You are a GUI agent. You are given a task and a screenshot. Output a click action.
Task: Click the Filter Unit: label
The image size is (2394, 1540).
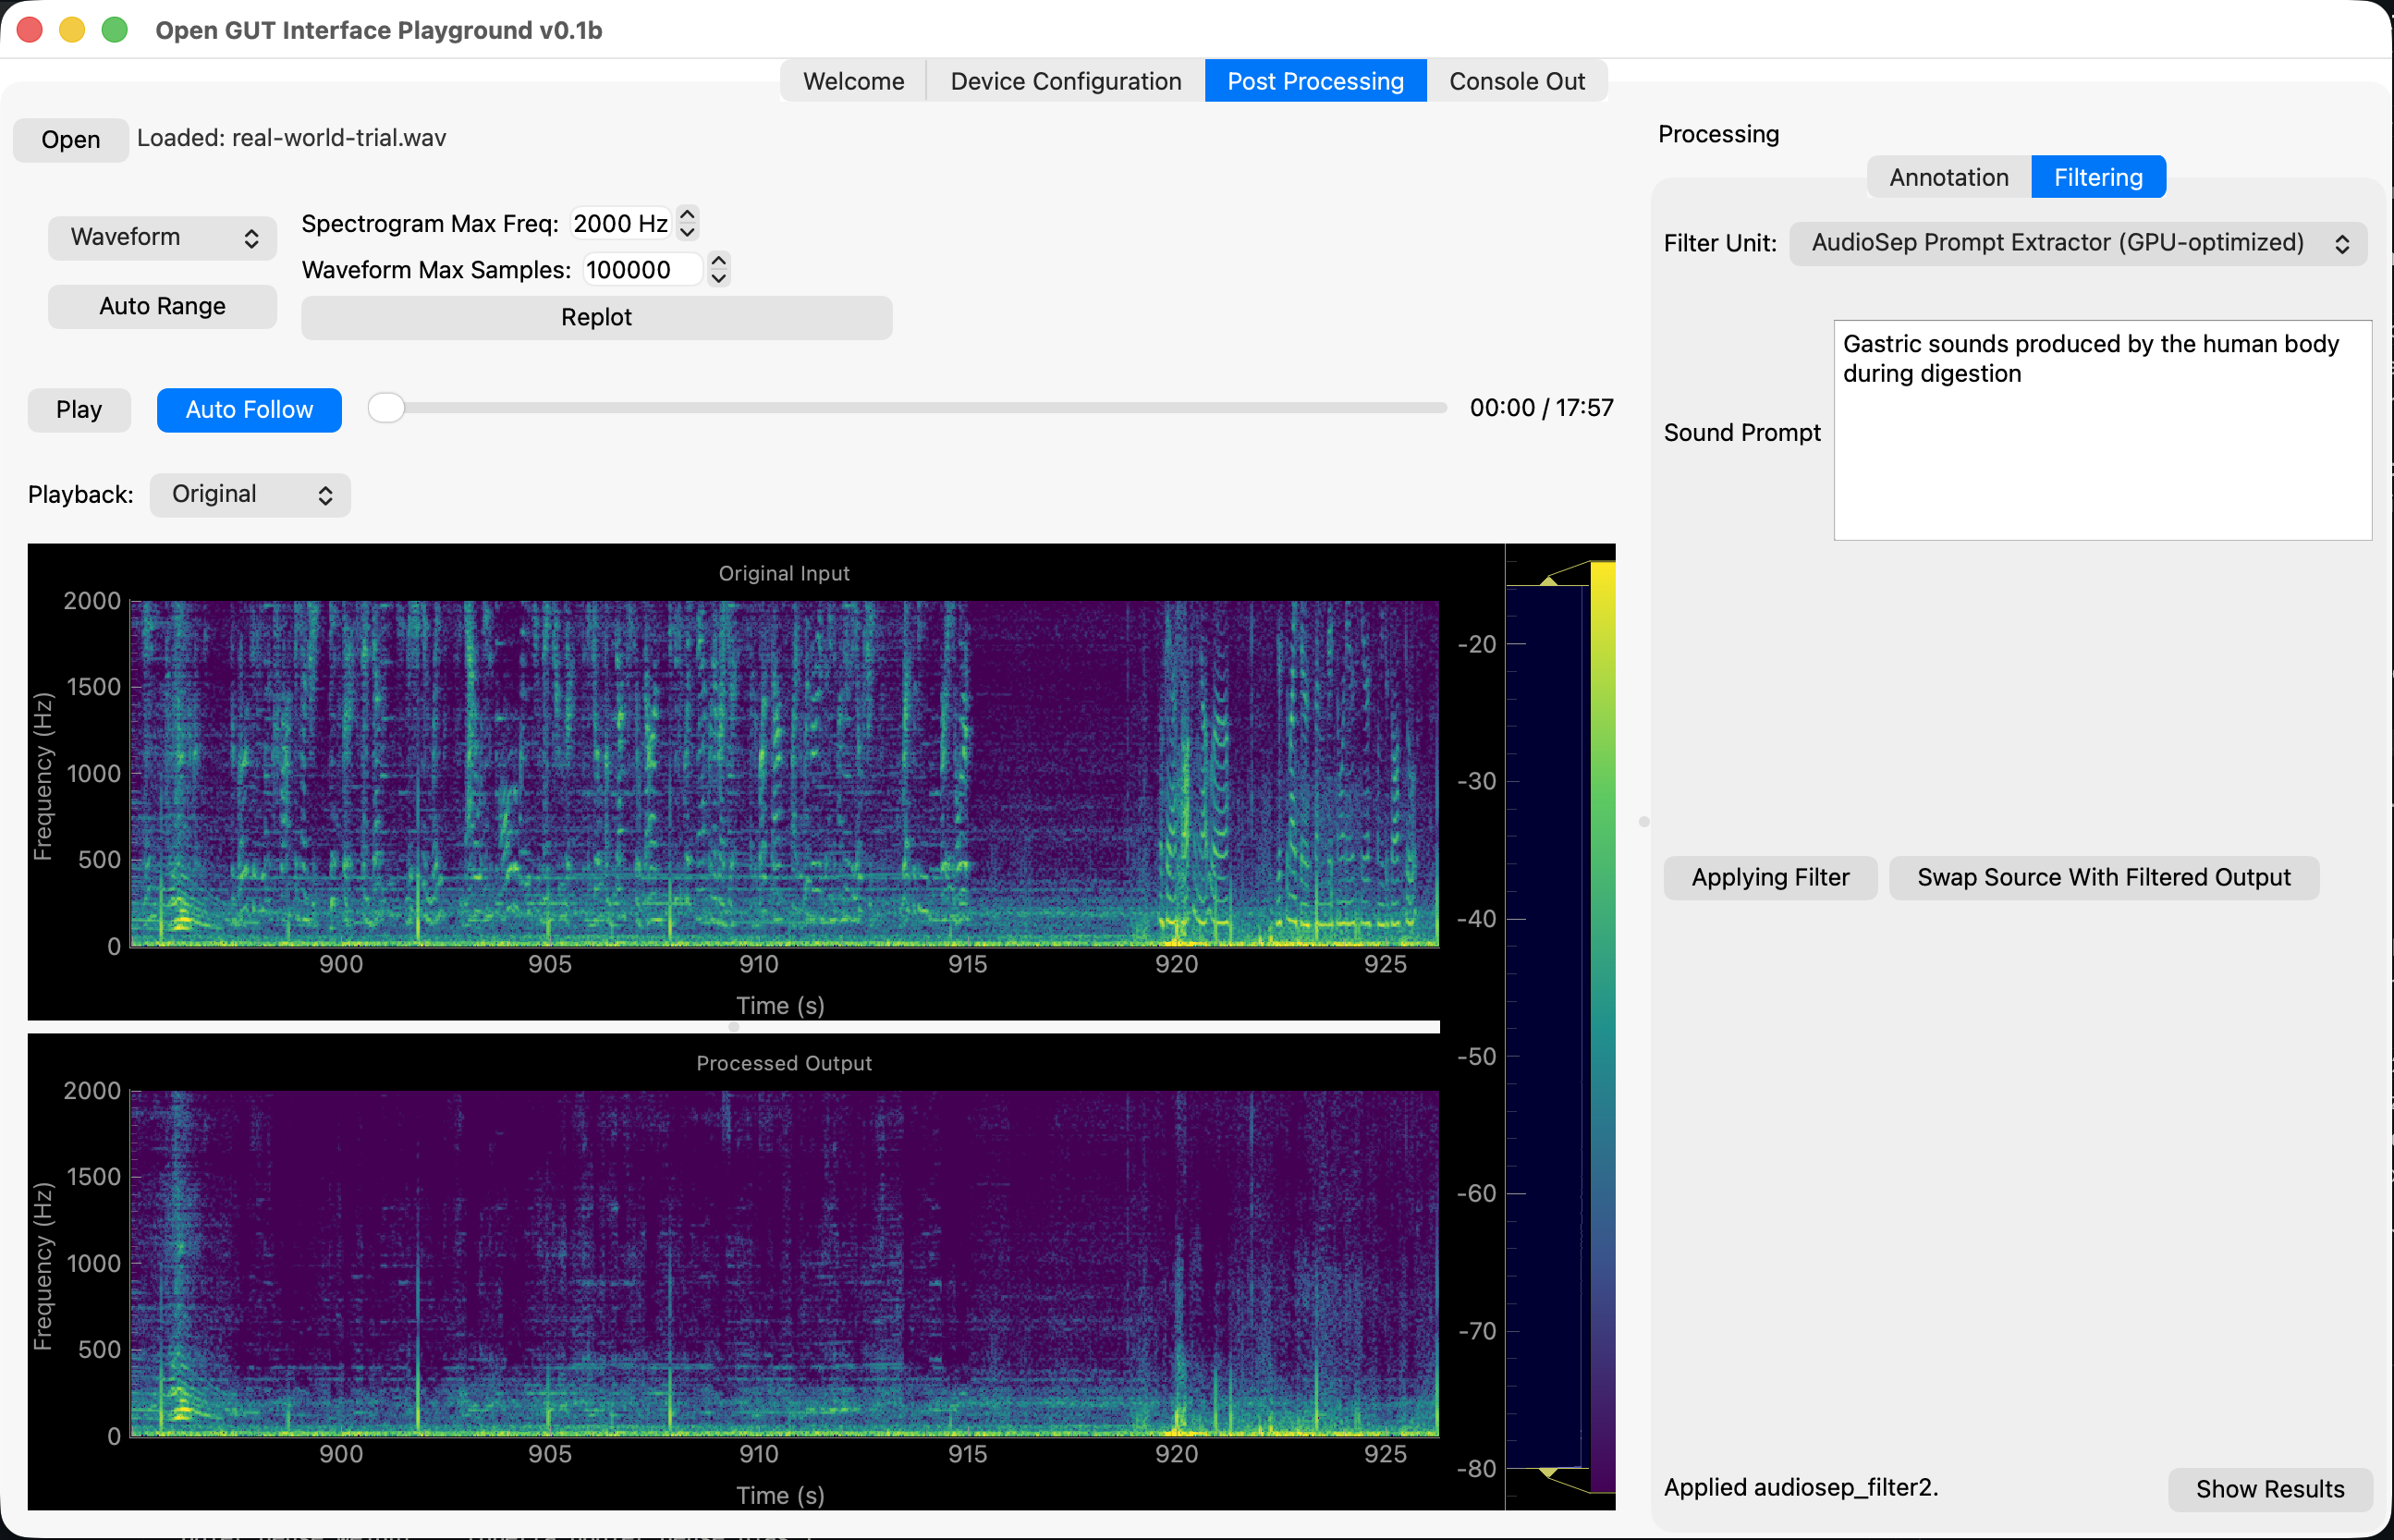coord(1720,243)
